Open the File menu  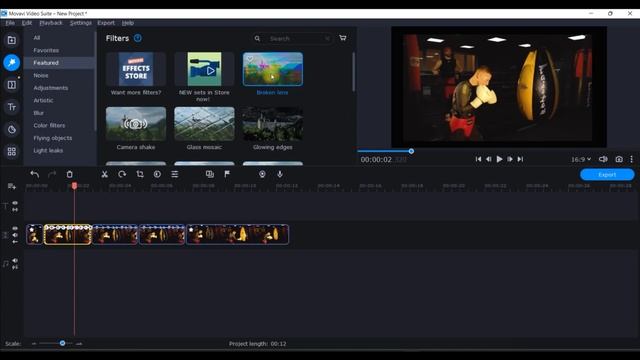pyautogui.click(x=10, y=23)
